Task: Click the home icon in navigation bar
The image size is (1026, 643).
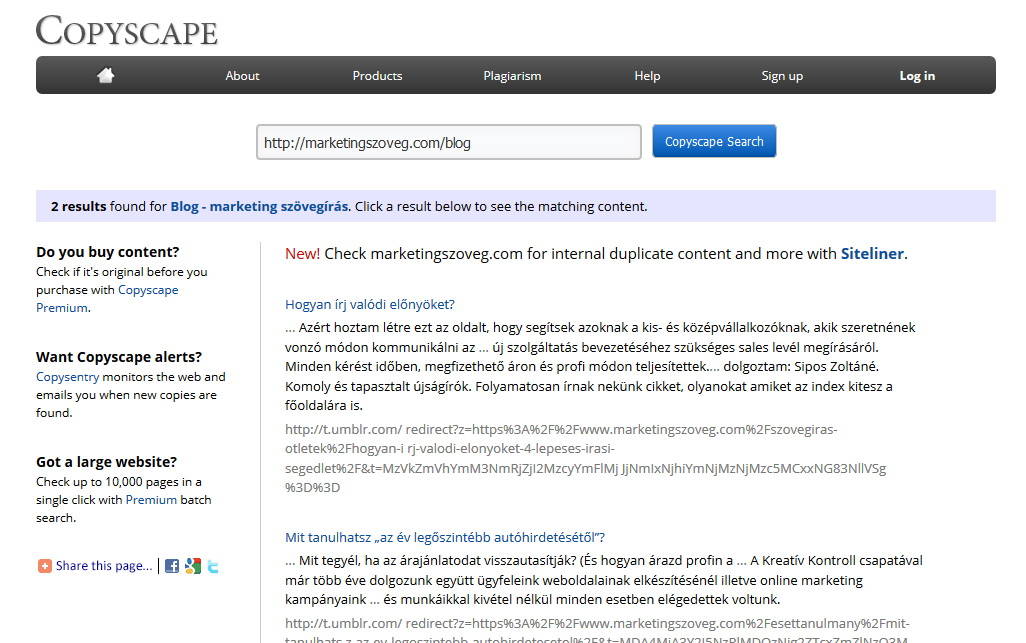Action: coord(105,76)
